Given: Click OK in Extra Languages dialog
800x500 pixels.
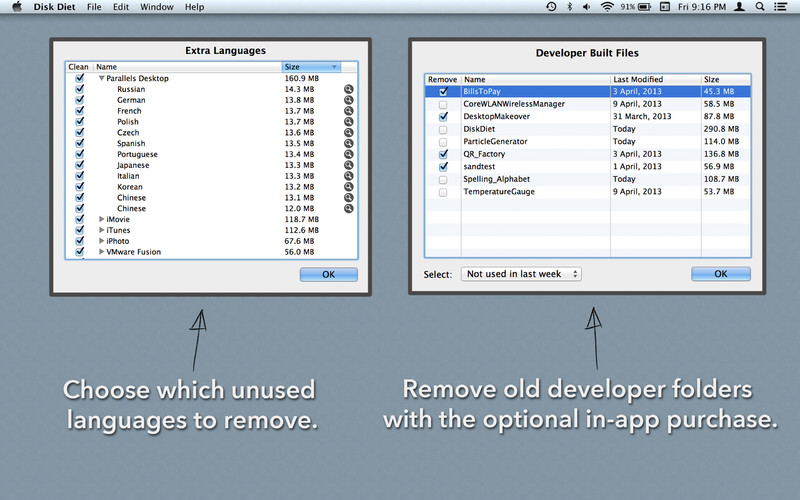Looking at the screenshot, I should pyautogui.click(x=329, y=274).
